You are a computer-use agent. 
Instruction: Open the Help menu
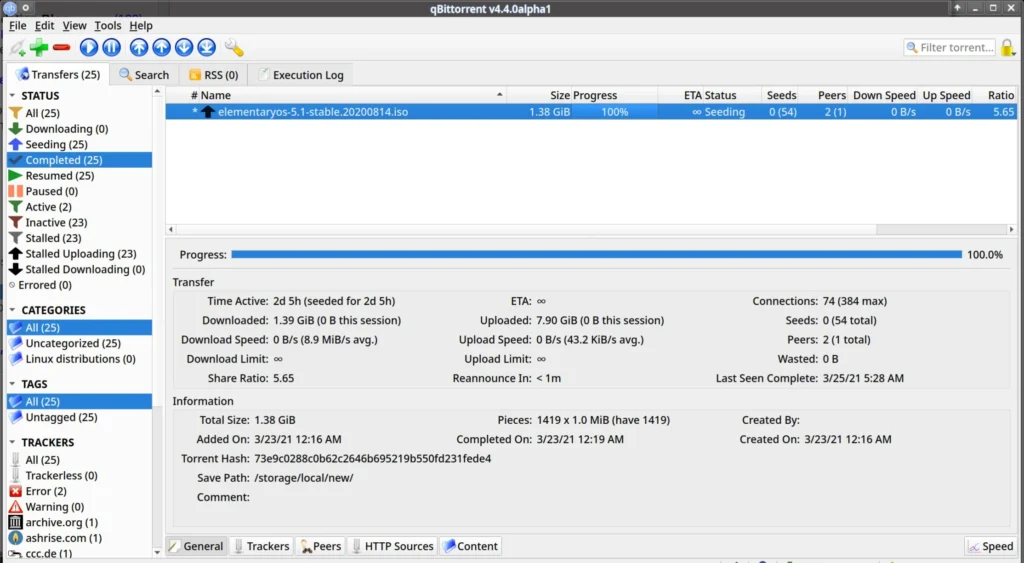coord(141,25)
